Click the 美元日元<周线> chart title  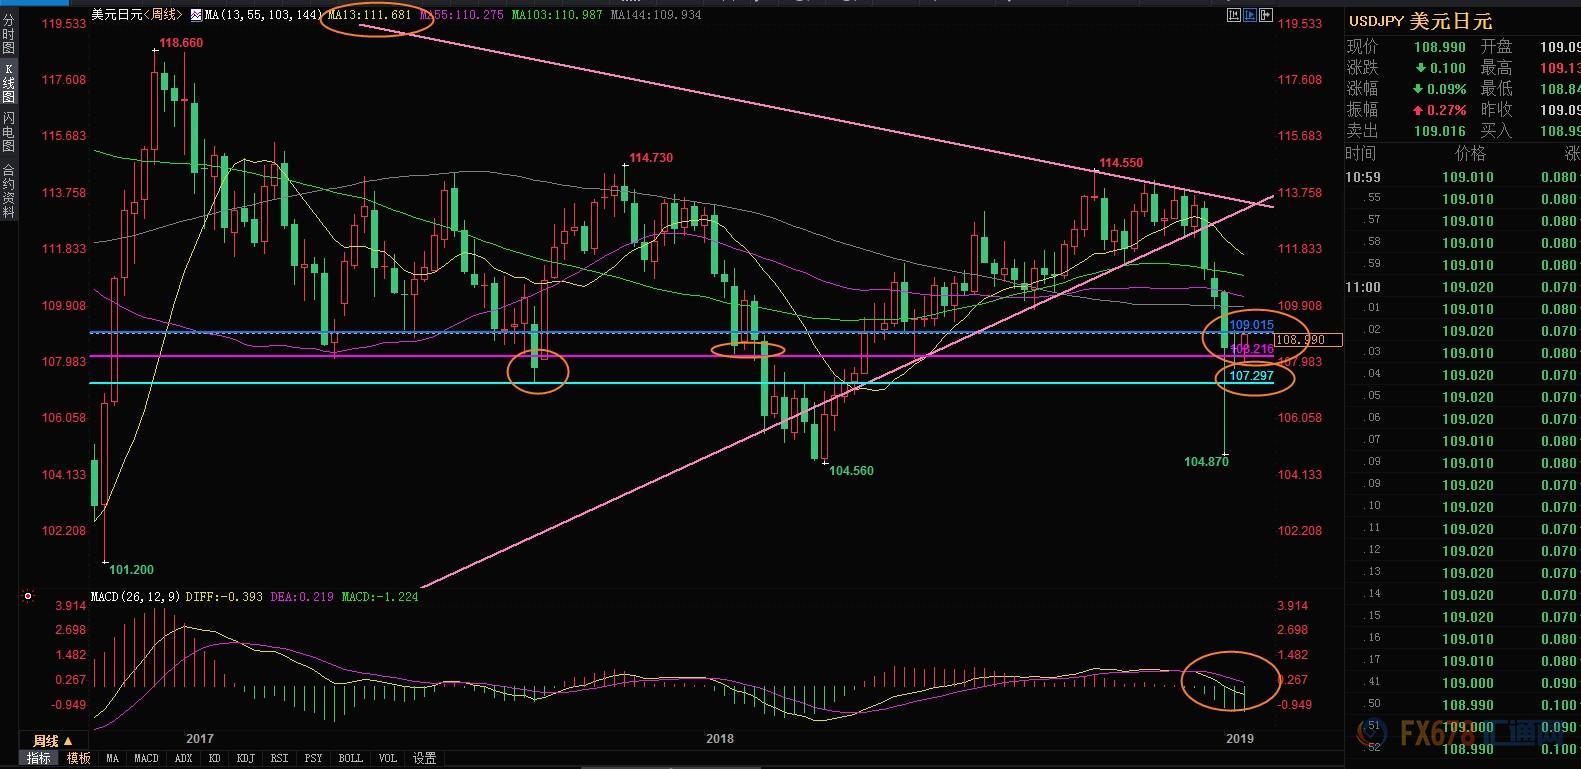click(x=137, y=15)
